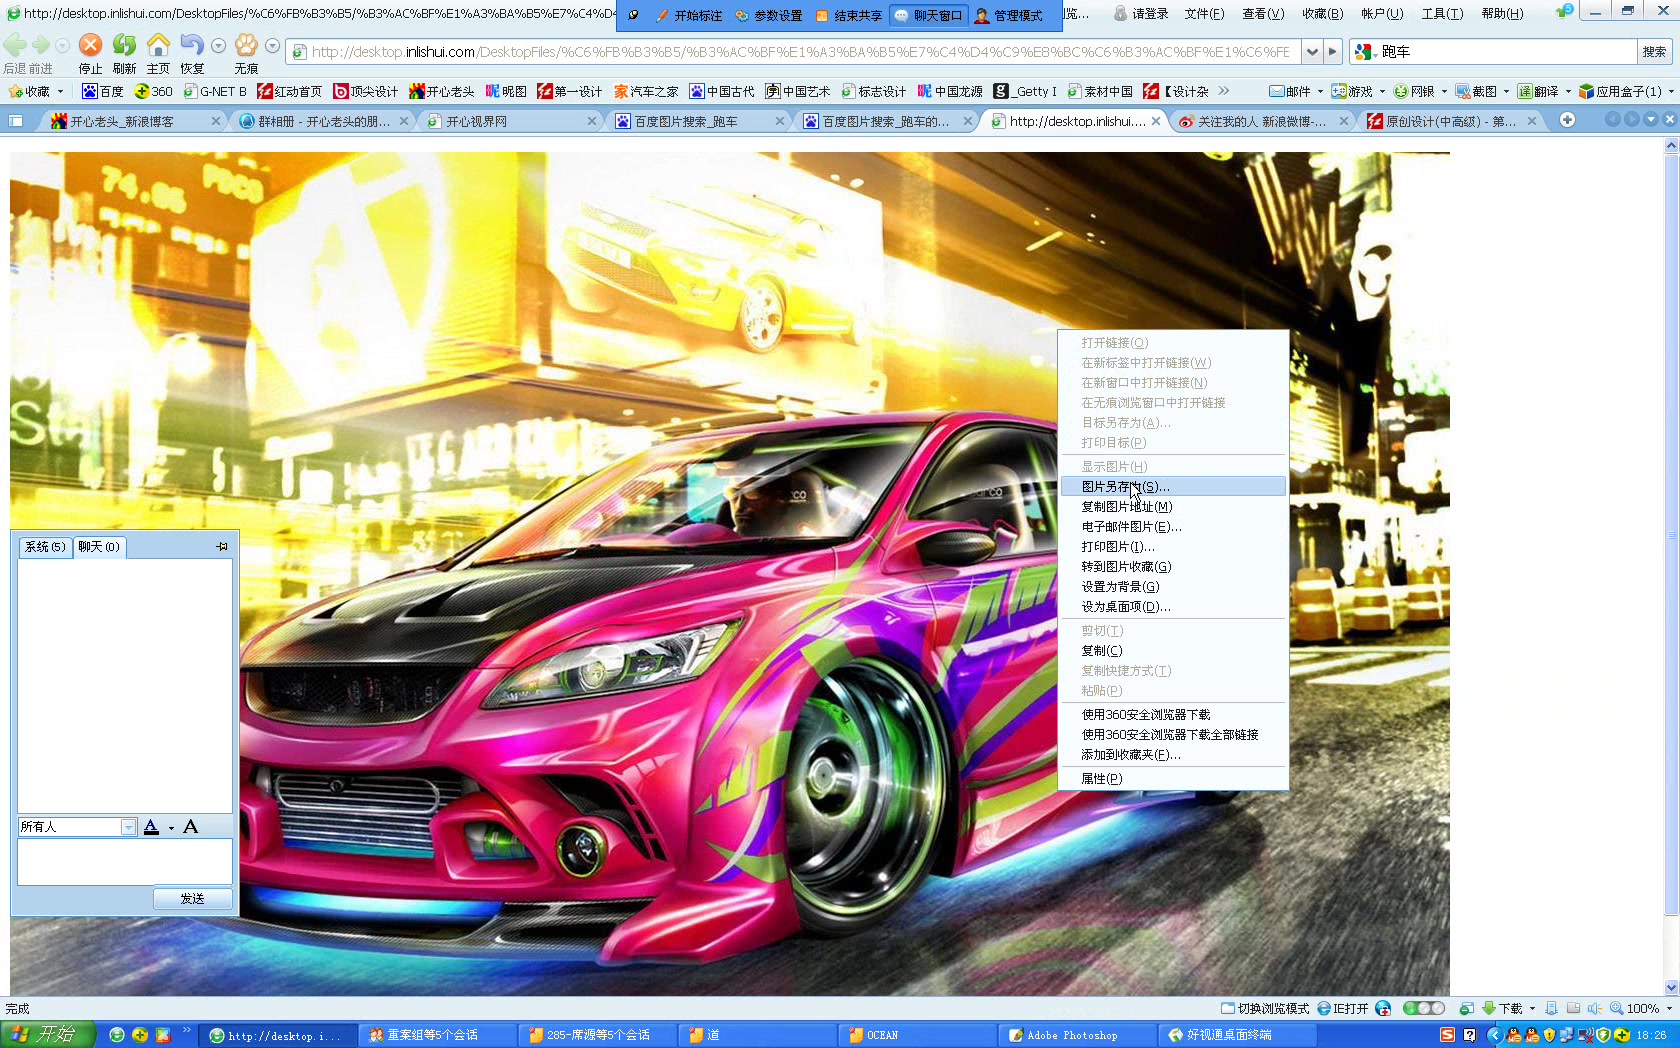Select 使用360安全浏览器下载 menu entry

(x=1172, y=714)
